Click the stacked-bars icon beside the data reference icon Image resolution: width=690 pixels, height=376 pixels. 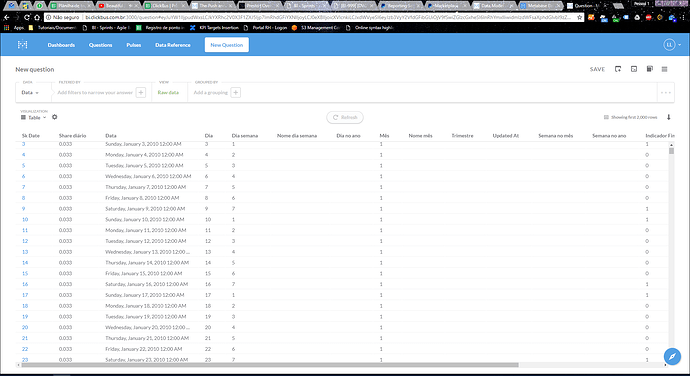click(x=664, y=69)
